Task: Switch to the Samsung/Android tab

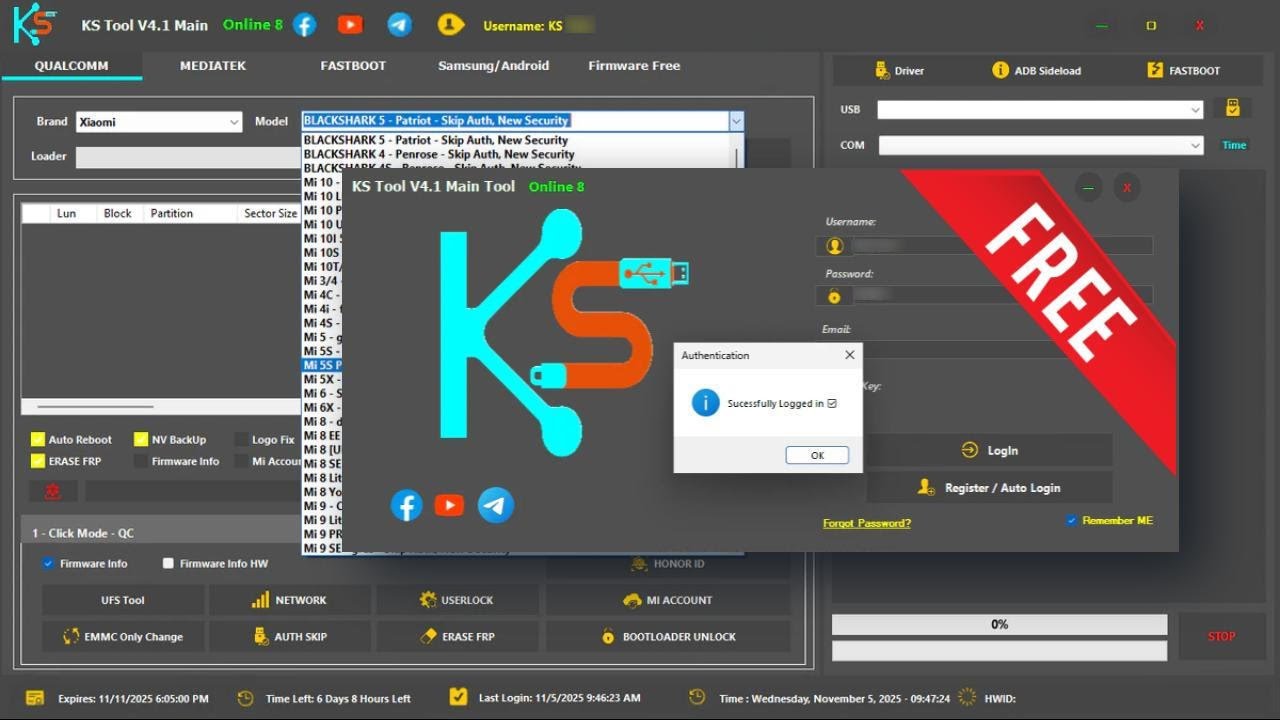Action: click(x=493, y=66)
